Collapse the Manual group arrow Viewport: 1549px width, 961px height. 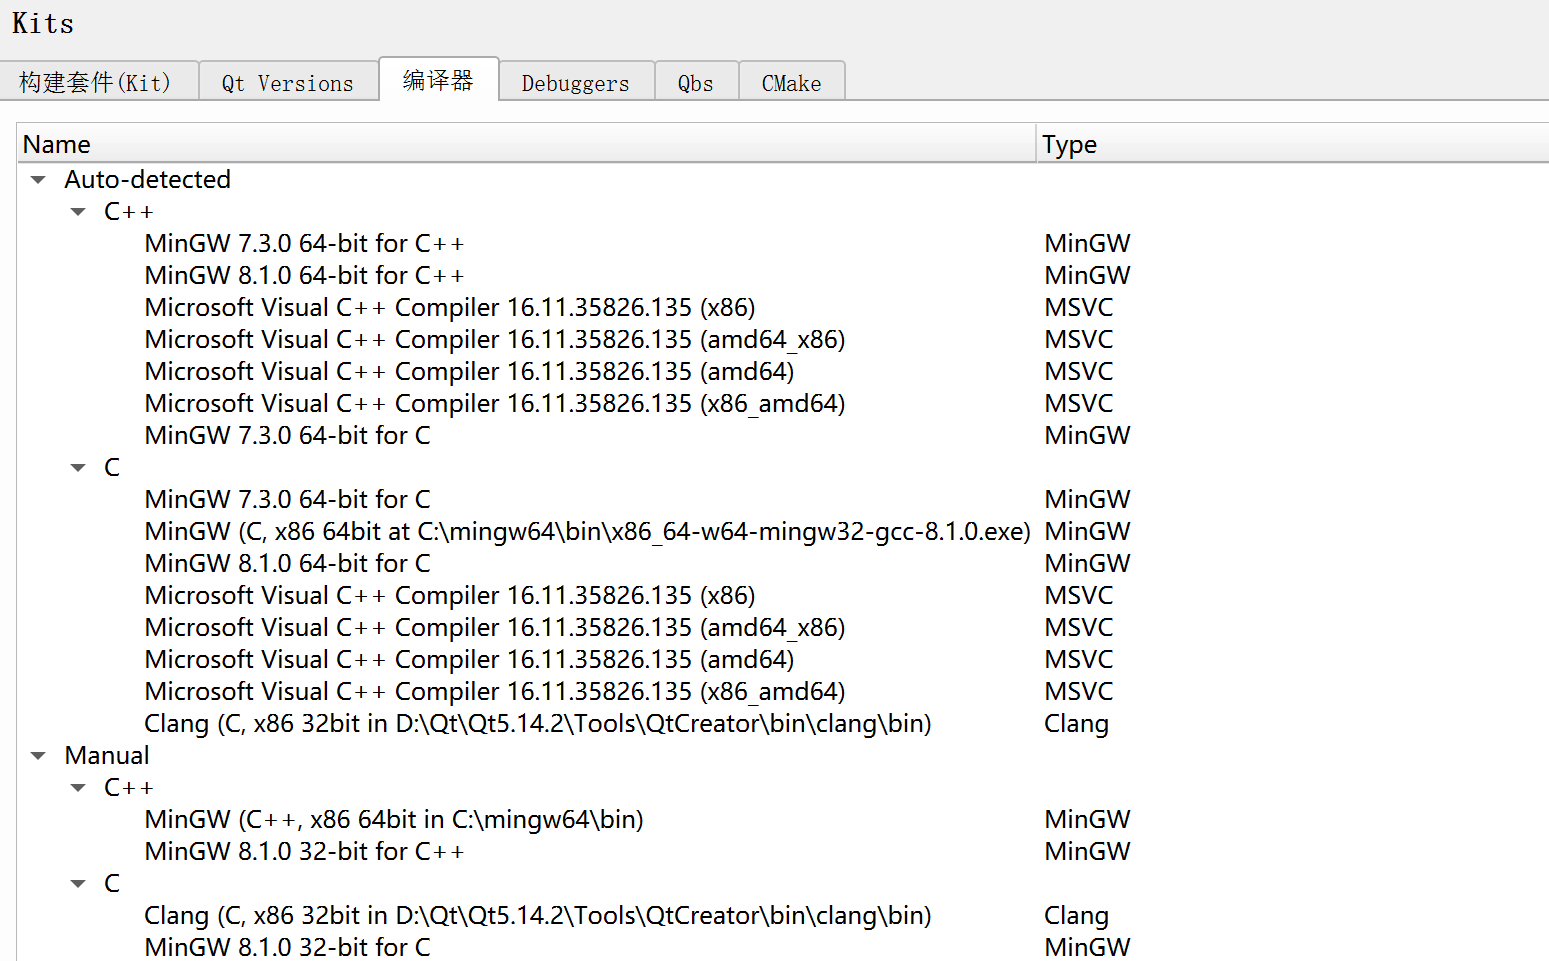tap(38, 756)
